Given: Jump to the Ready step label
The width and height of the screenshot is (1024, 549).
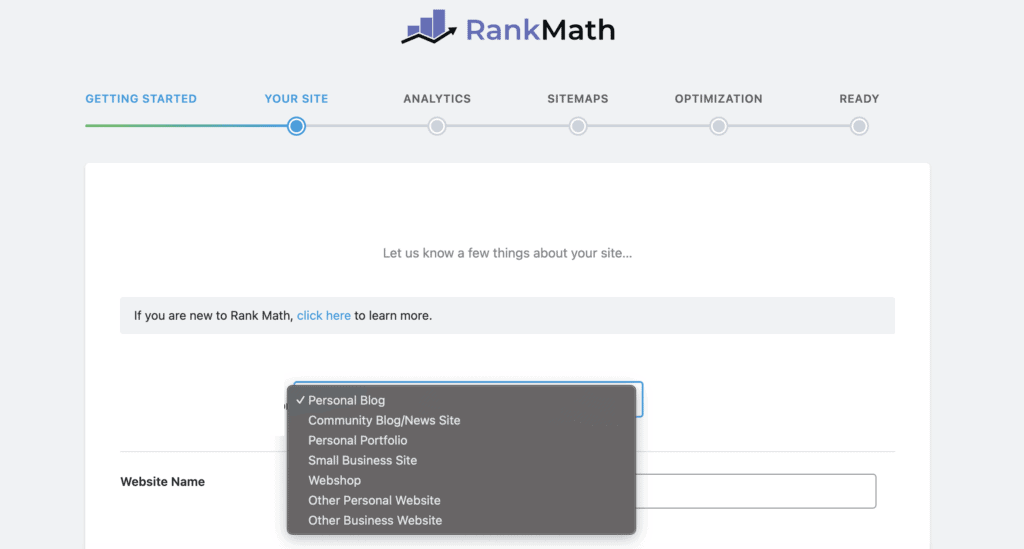Looking at the screenshot, I should tap(859, 99).
